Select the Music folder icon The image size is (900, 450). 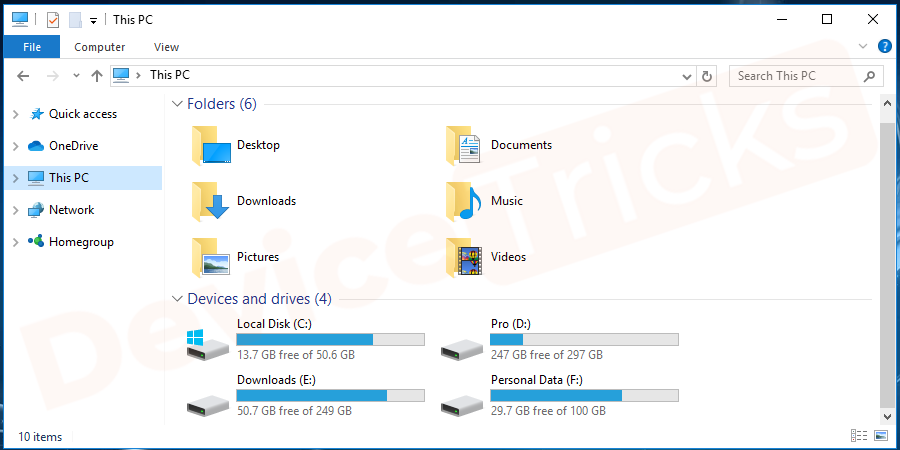(x=464, y=201)
